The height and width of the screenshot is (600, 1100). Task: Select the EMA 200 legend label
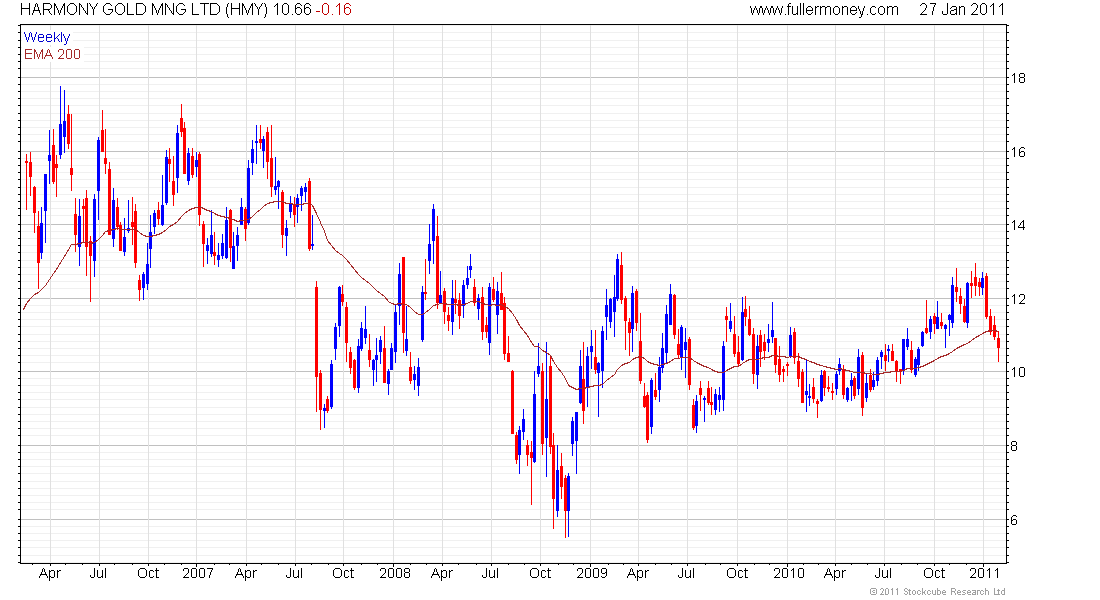52,55
